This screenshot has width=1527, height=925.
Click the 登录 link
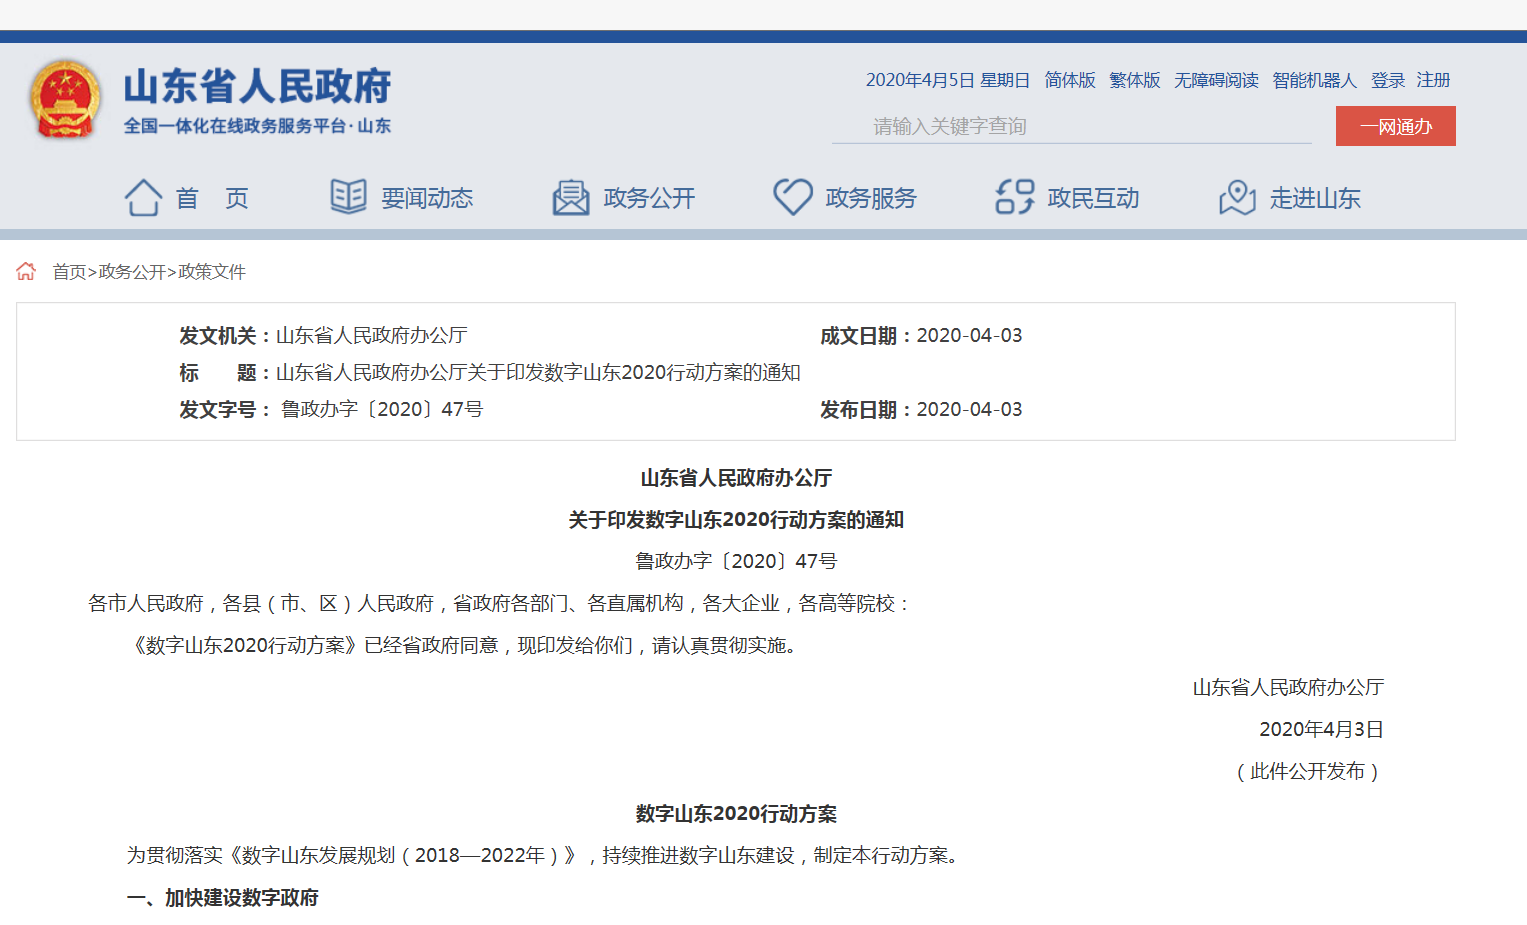click(1388, 80)
